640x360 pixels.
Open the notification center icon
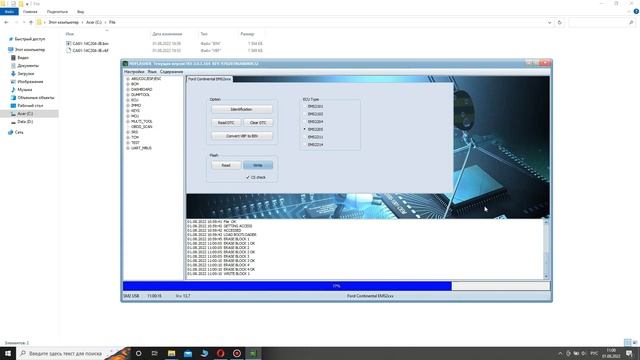[629, 353]
